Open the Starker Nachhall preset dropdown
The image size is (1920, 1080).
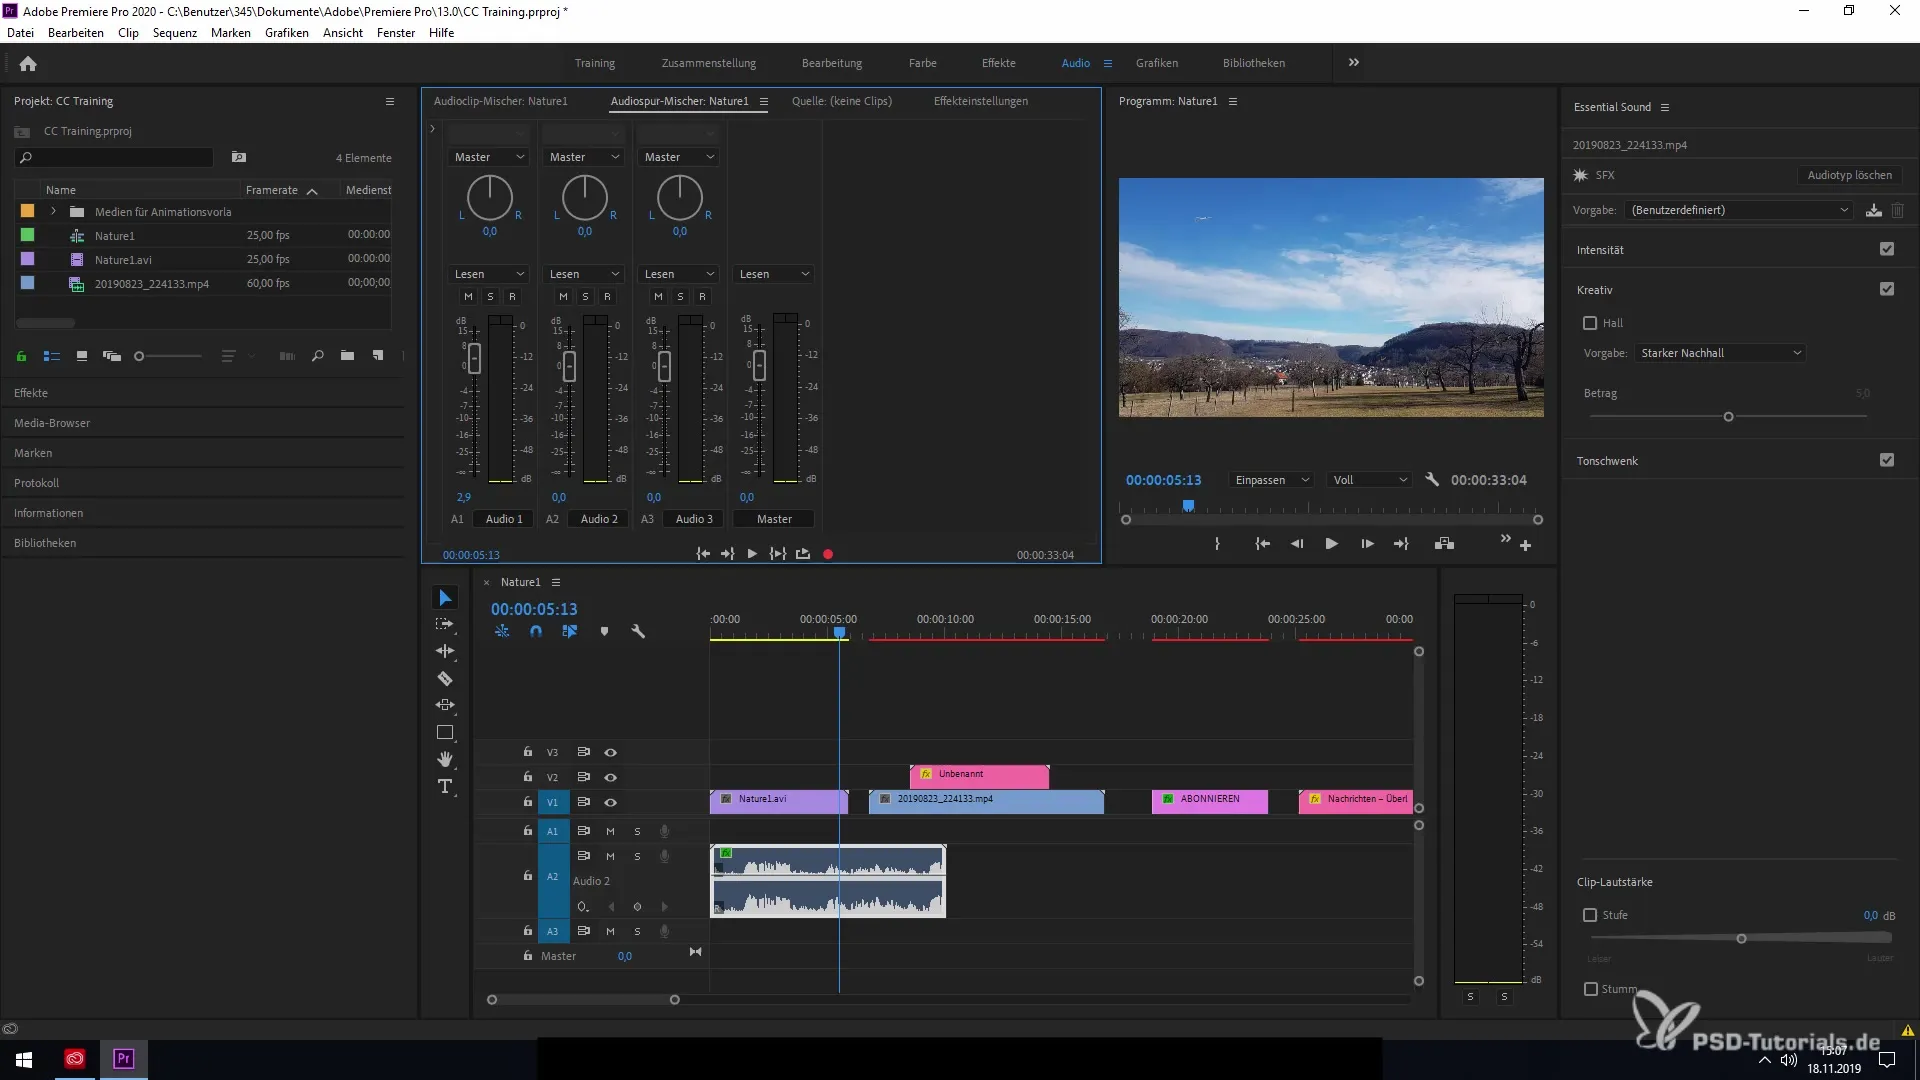point(1720,353)
